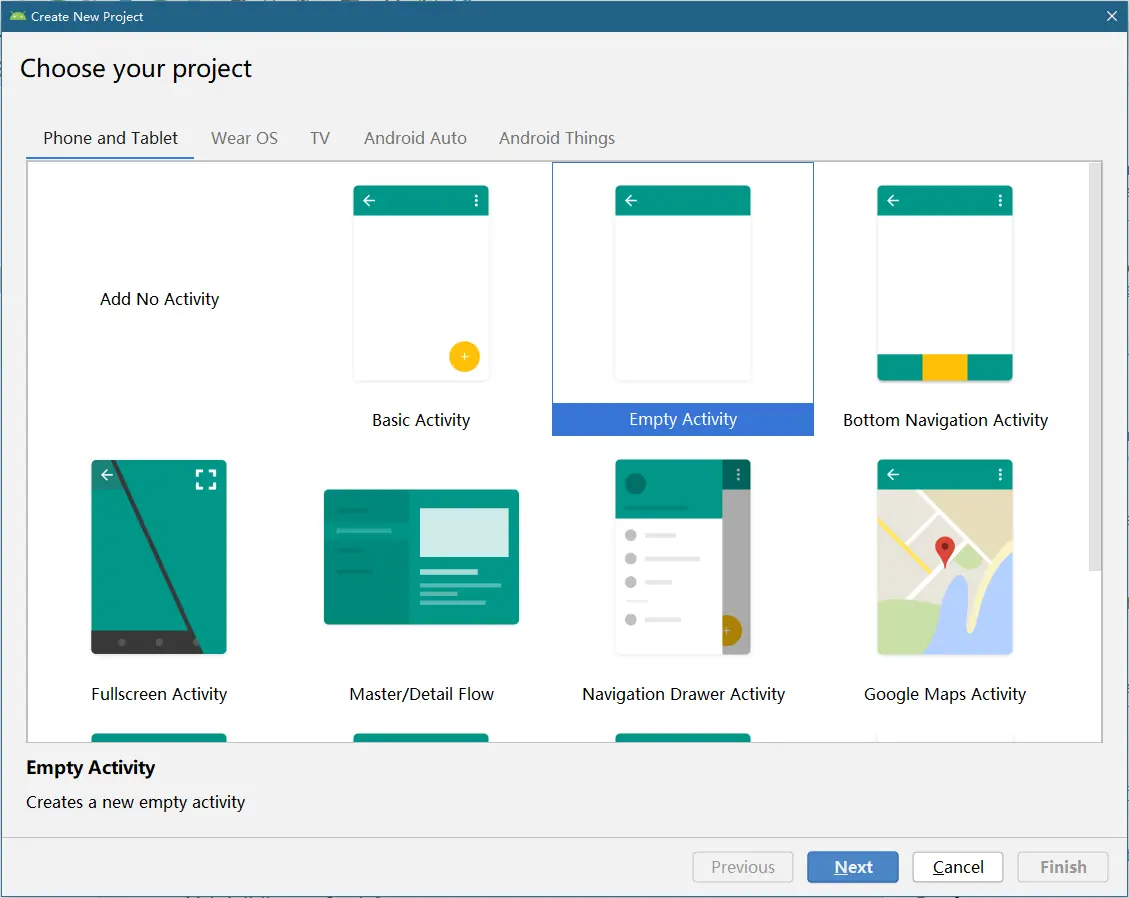Click the Creates a new empty activity text
The width and height of the screenshot is (1129, 898).
pos(136,802)
